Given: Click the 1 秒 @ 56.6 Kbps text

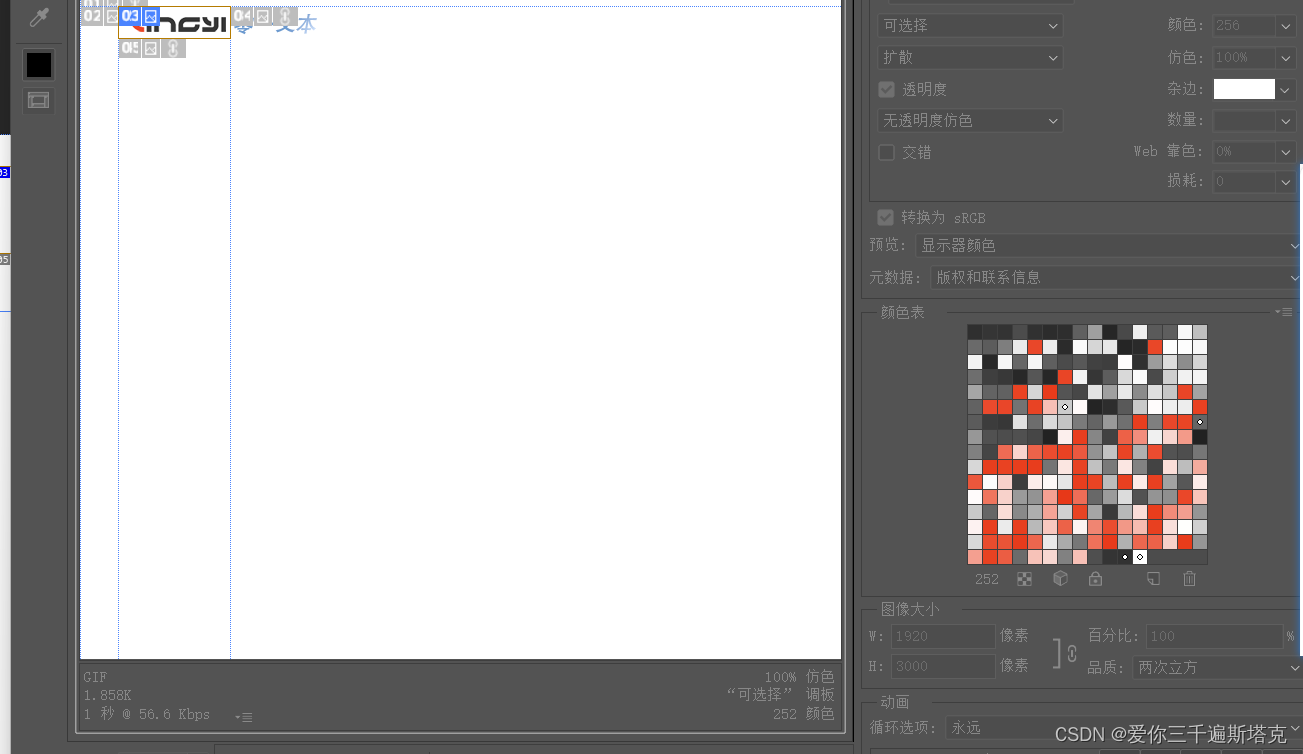Looking at the screenshot, I should click(x=147, y=714).
